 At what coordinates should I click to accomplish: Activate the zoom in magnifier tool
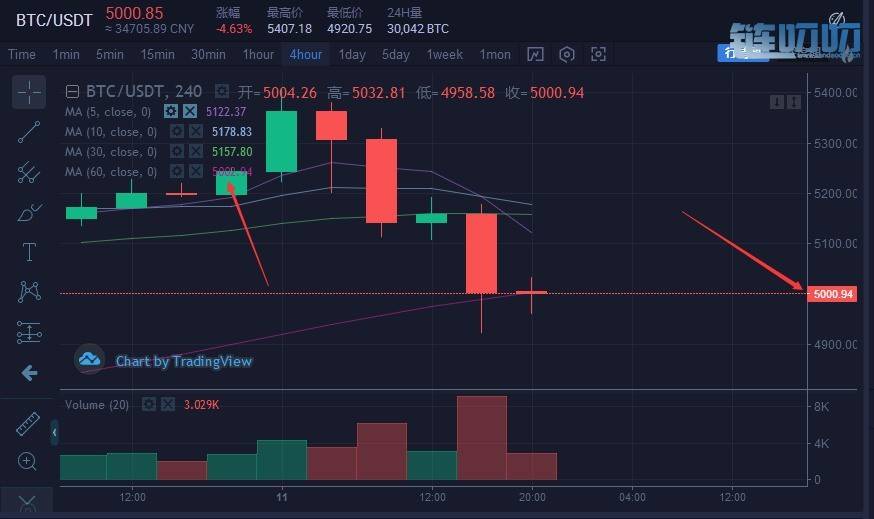pos(27,462)
